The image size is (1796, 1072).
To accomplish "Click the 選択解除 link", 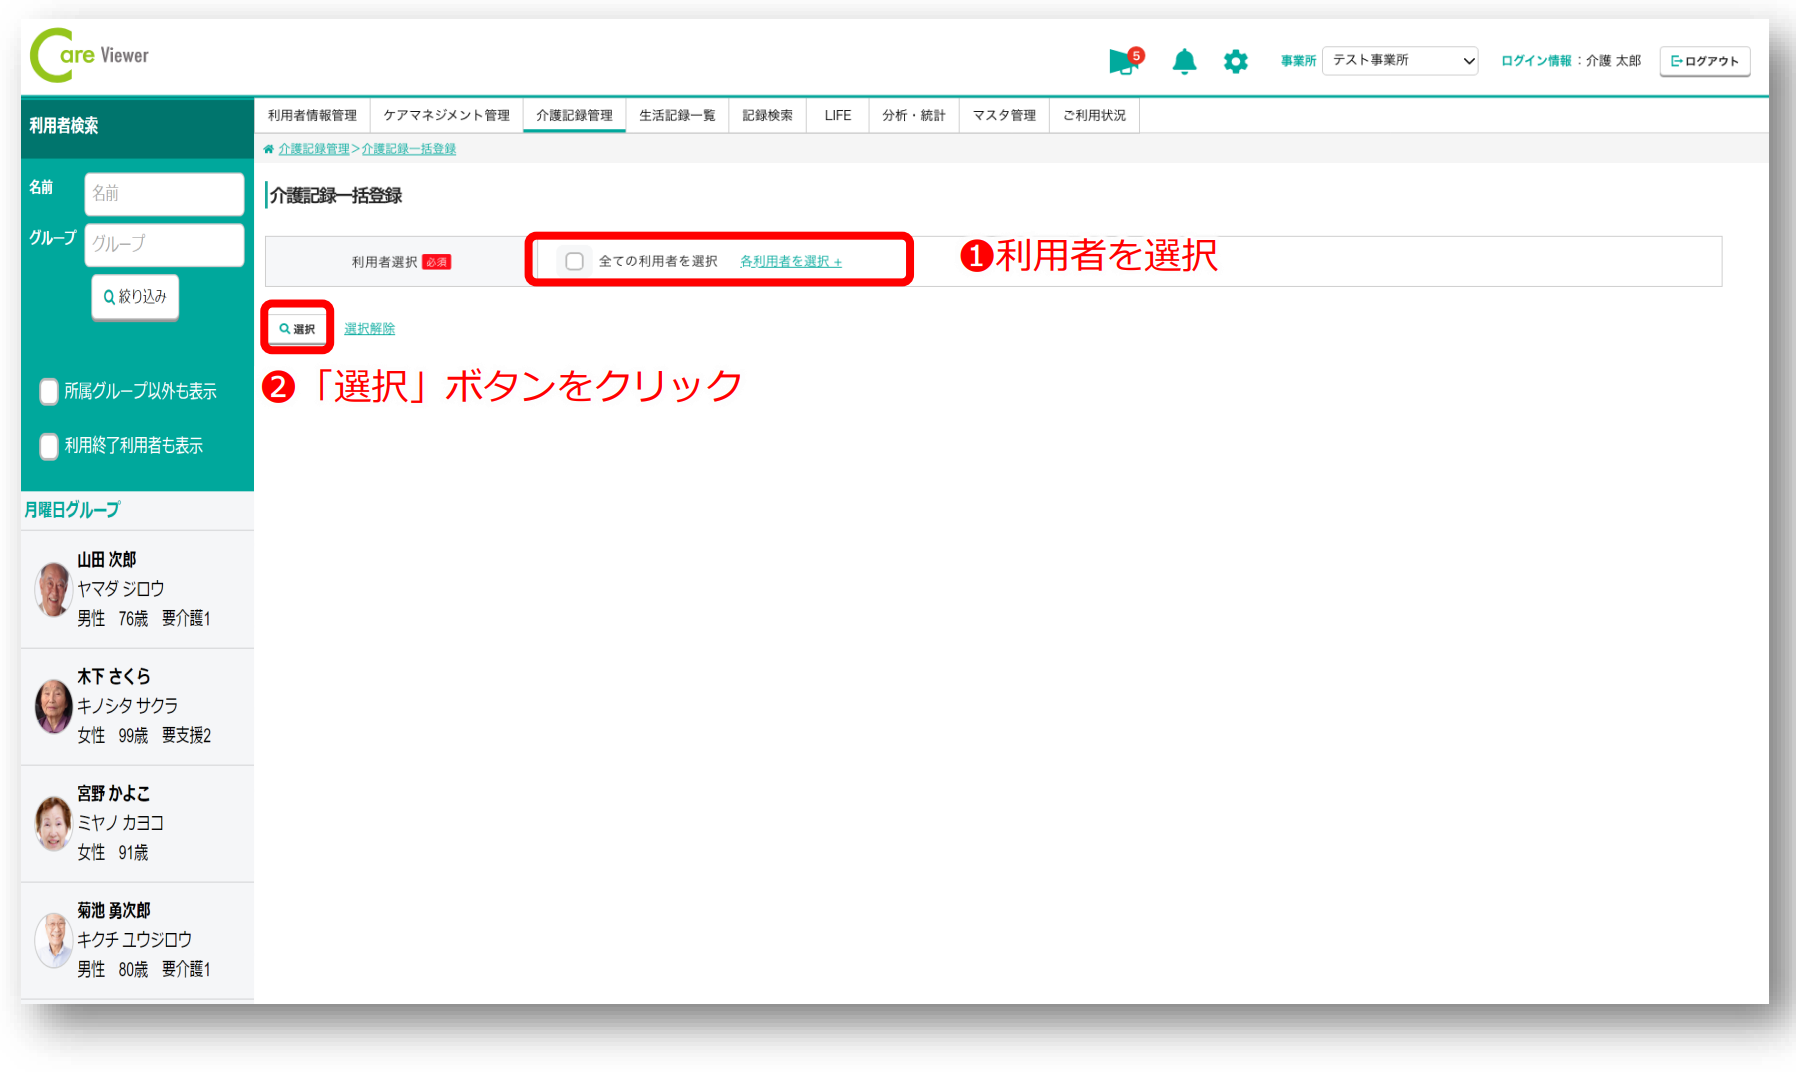I will 369,328.
